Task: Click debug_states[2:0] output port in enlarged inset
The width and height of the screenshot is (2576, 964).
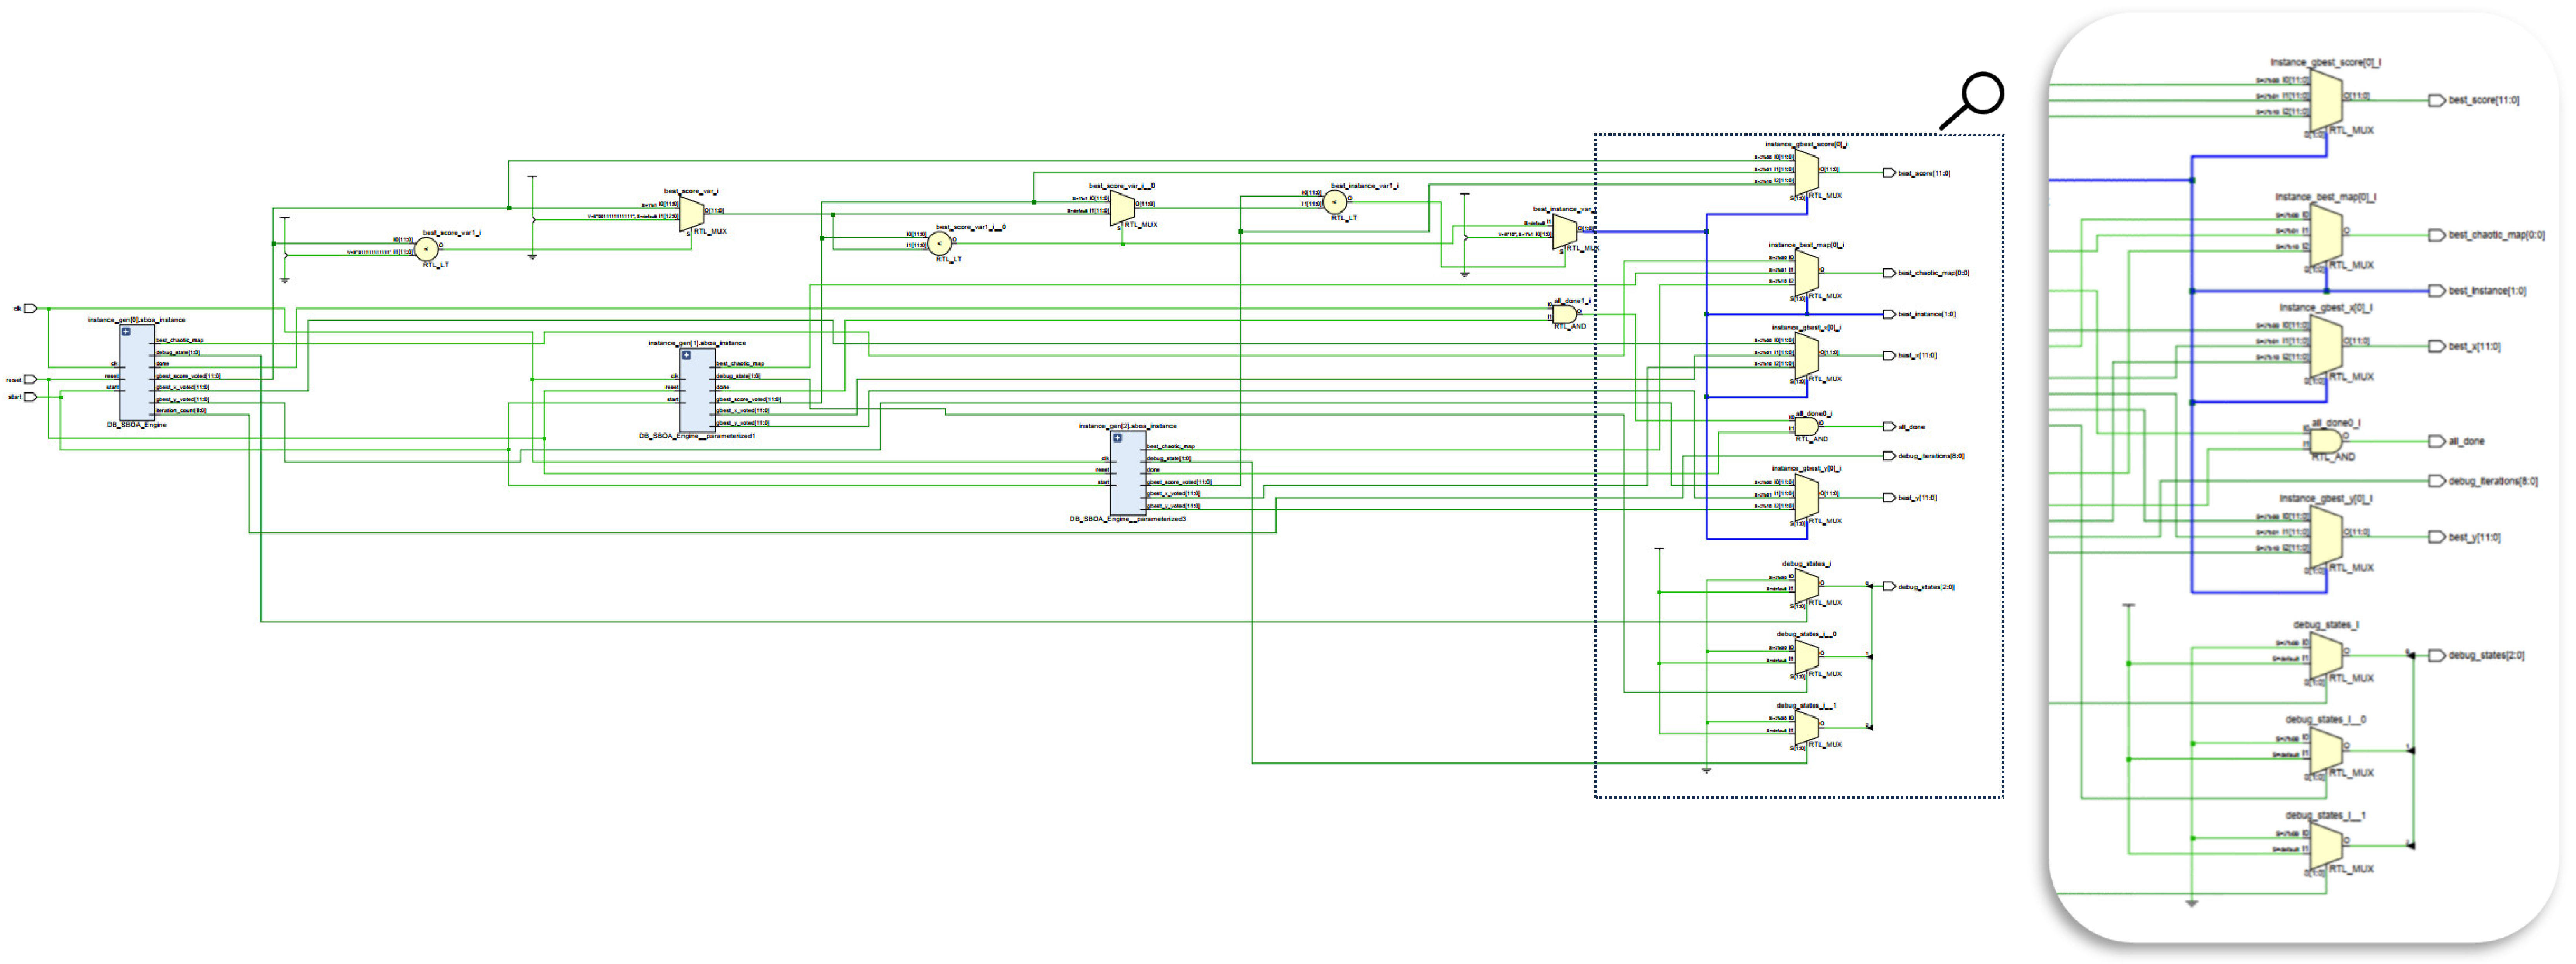Action: tap(2437, 656)
